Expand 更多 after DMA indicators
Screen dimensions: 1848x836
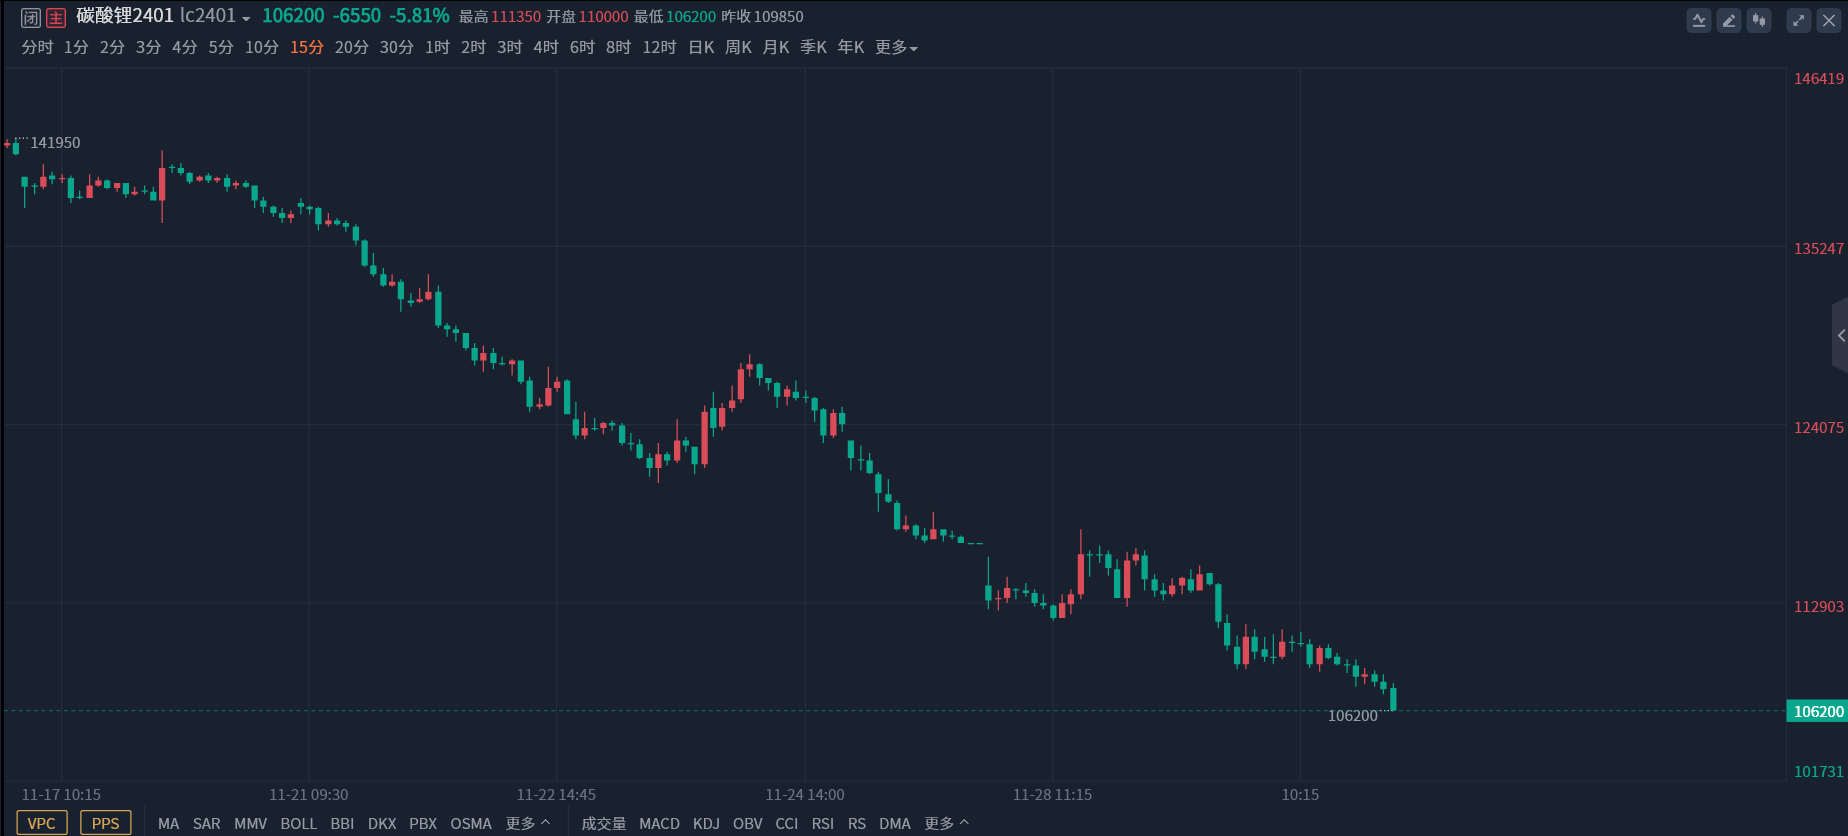[x=947, y=823]
